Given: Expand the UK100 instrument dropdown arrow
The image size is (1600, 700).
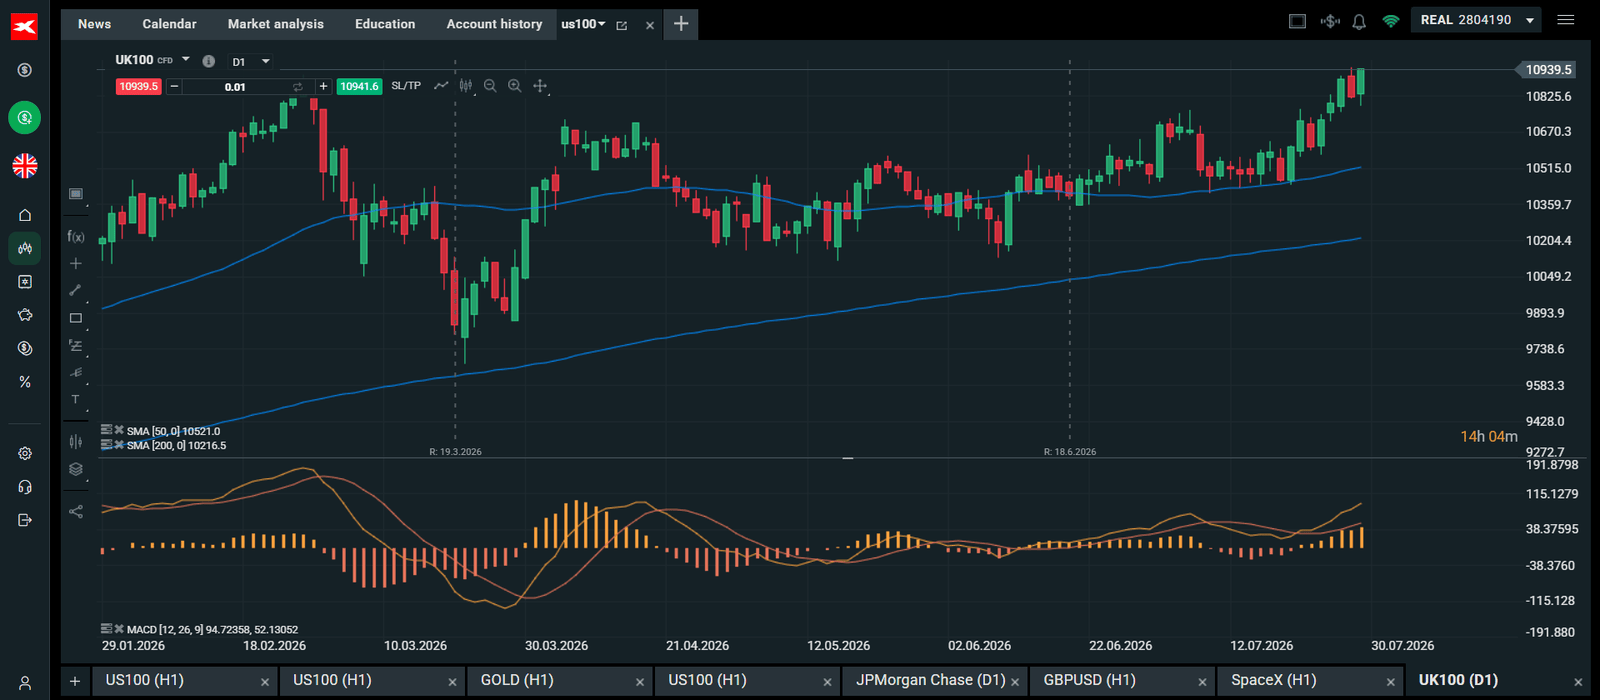Looking at the screenshot, I should tap(186, 60).
